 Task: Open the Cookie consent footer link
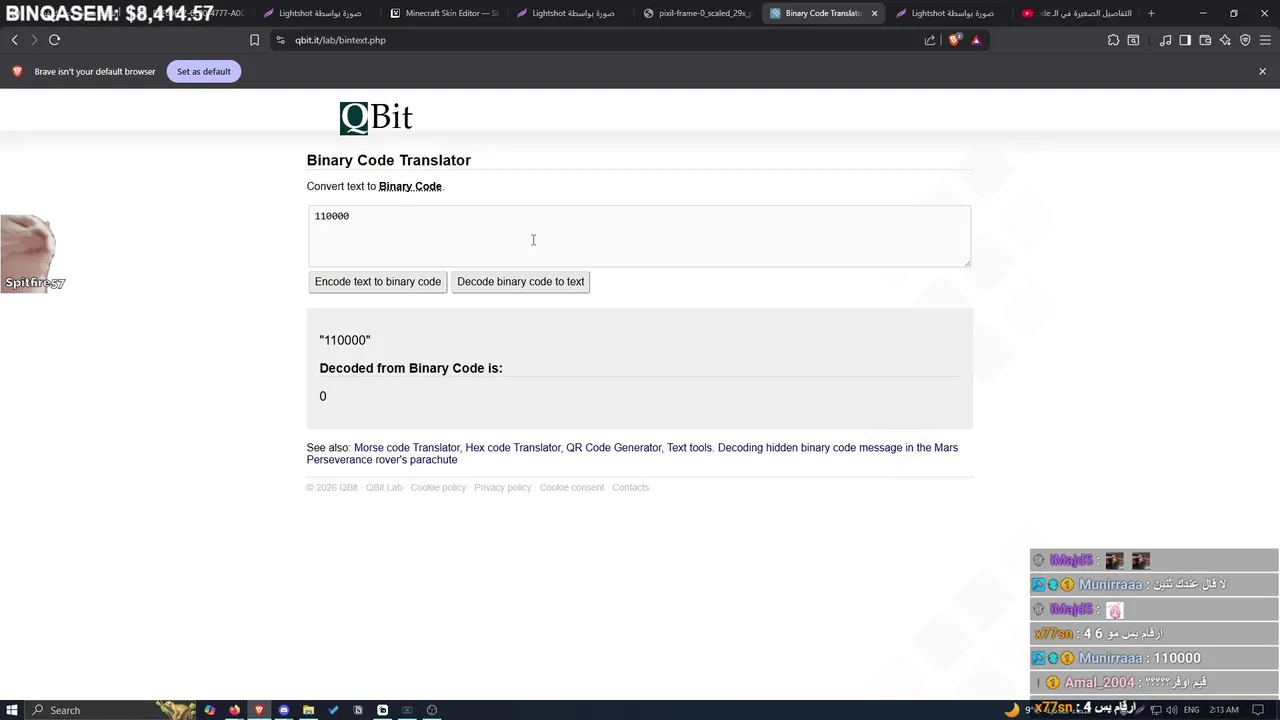click(x=572, y=488)
